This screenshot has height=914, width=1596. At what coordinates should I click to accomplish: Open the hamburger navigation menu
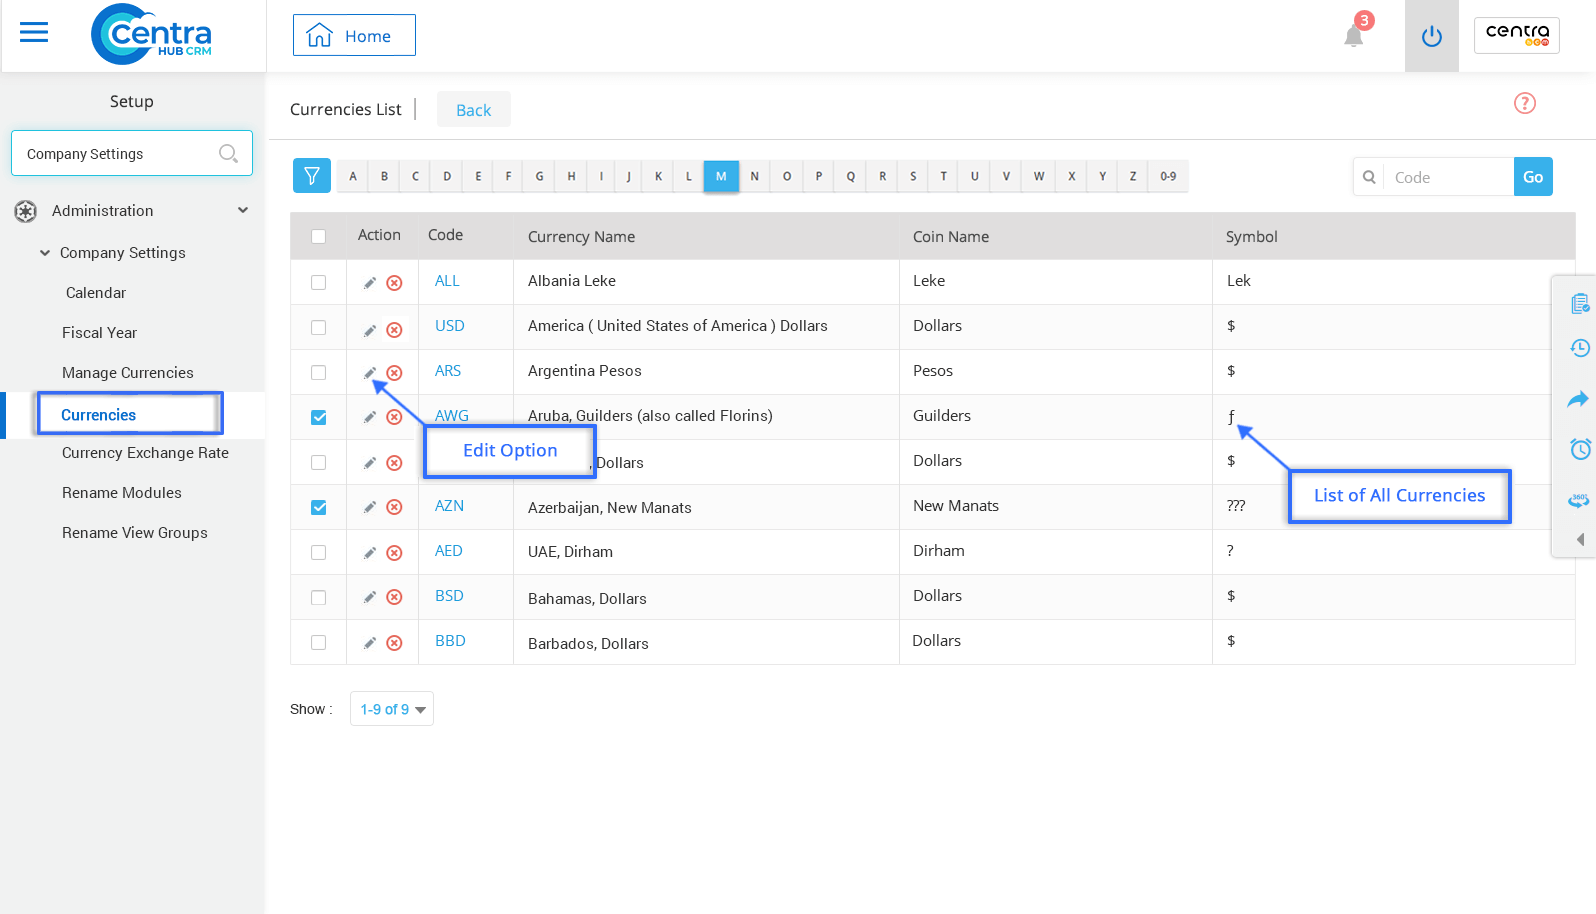point(34,33)
